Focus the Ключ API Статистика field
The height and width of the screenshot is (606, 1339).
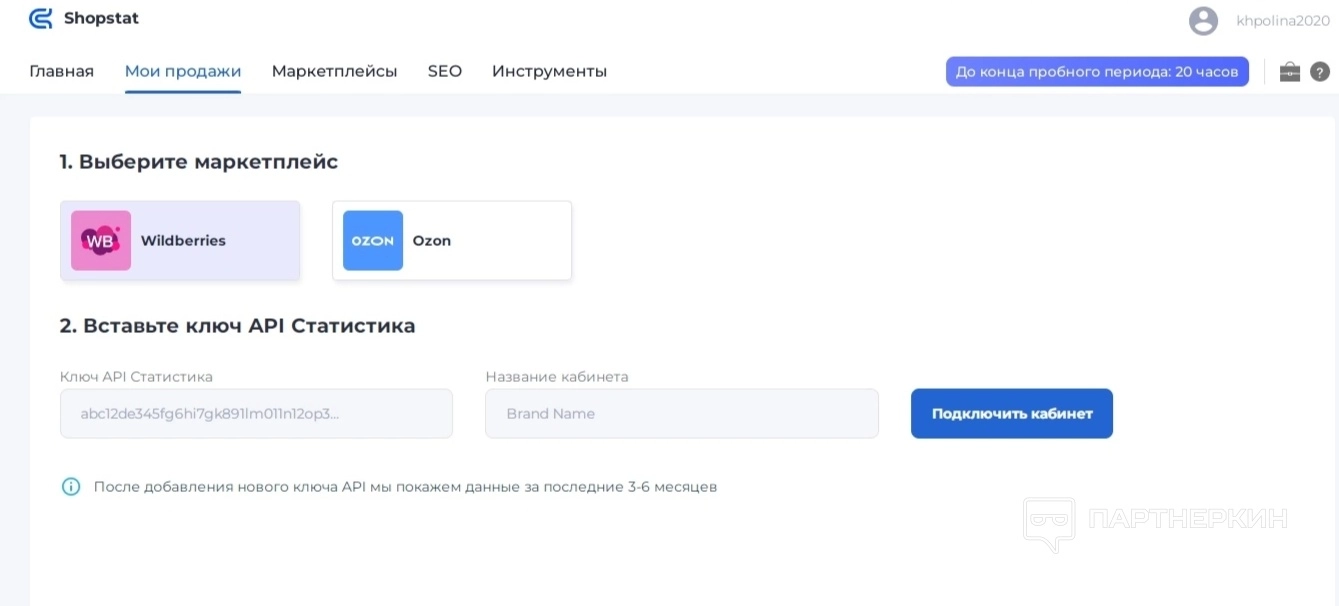coord(256,414)
